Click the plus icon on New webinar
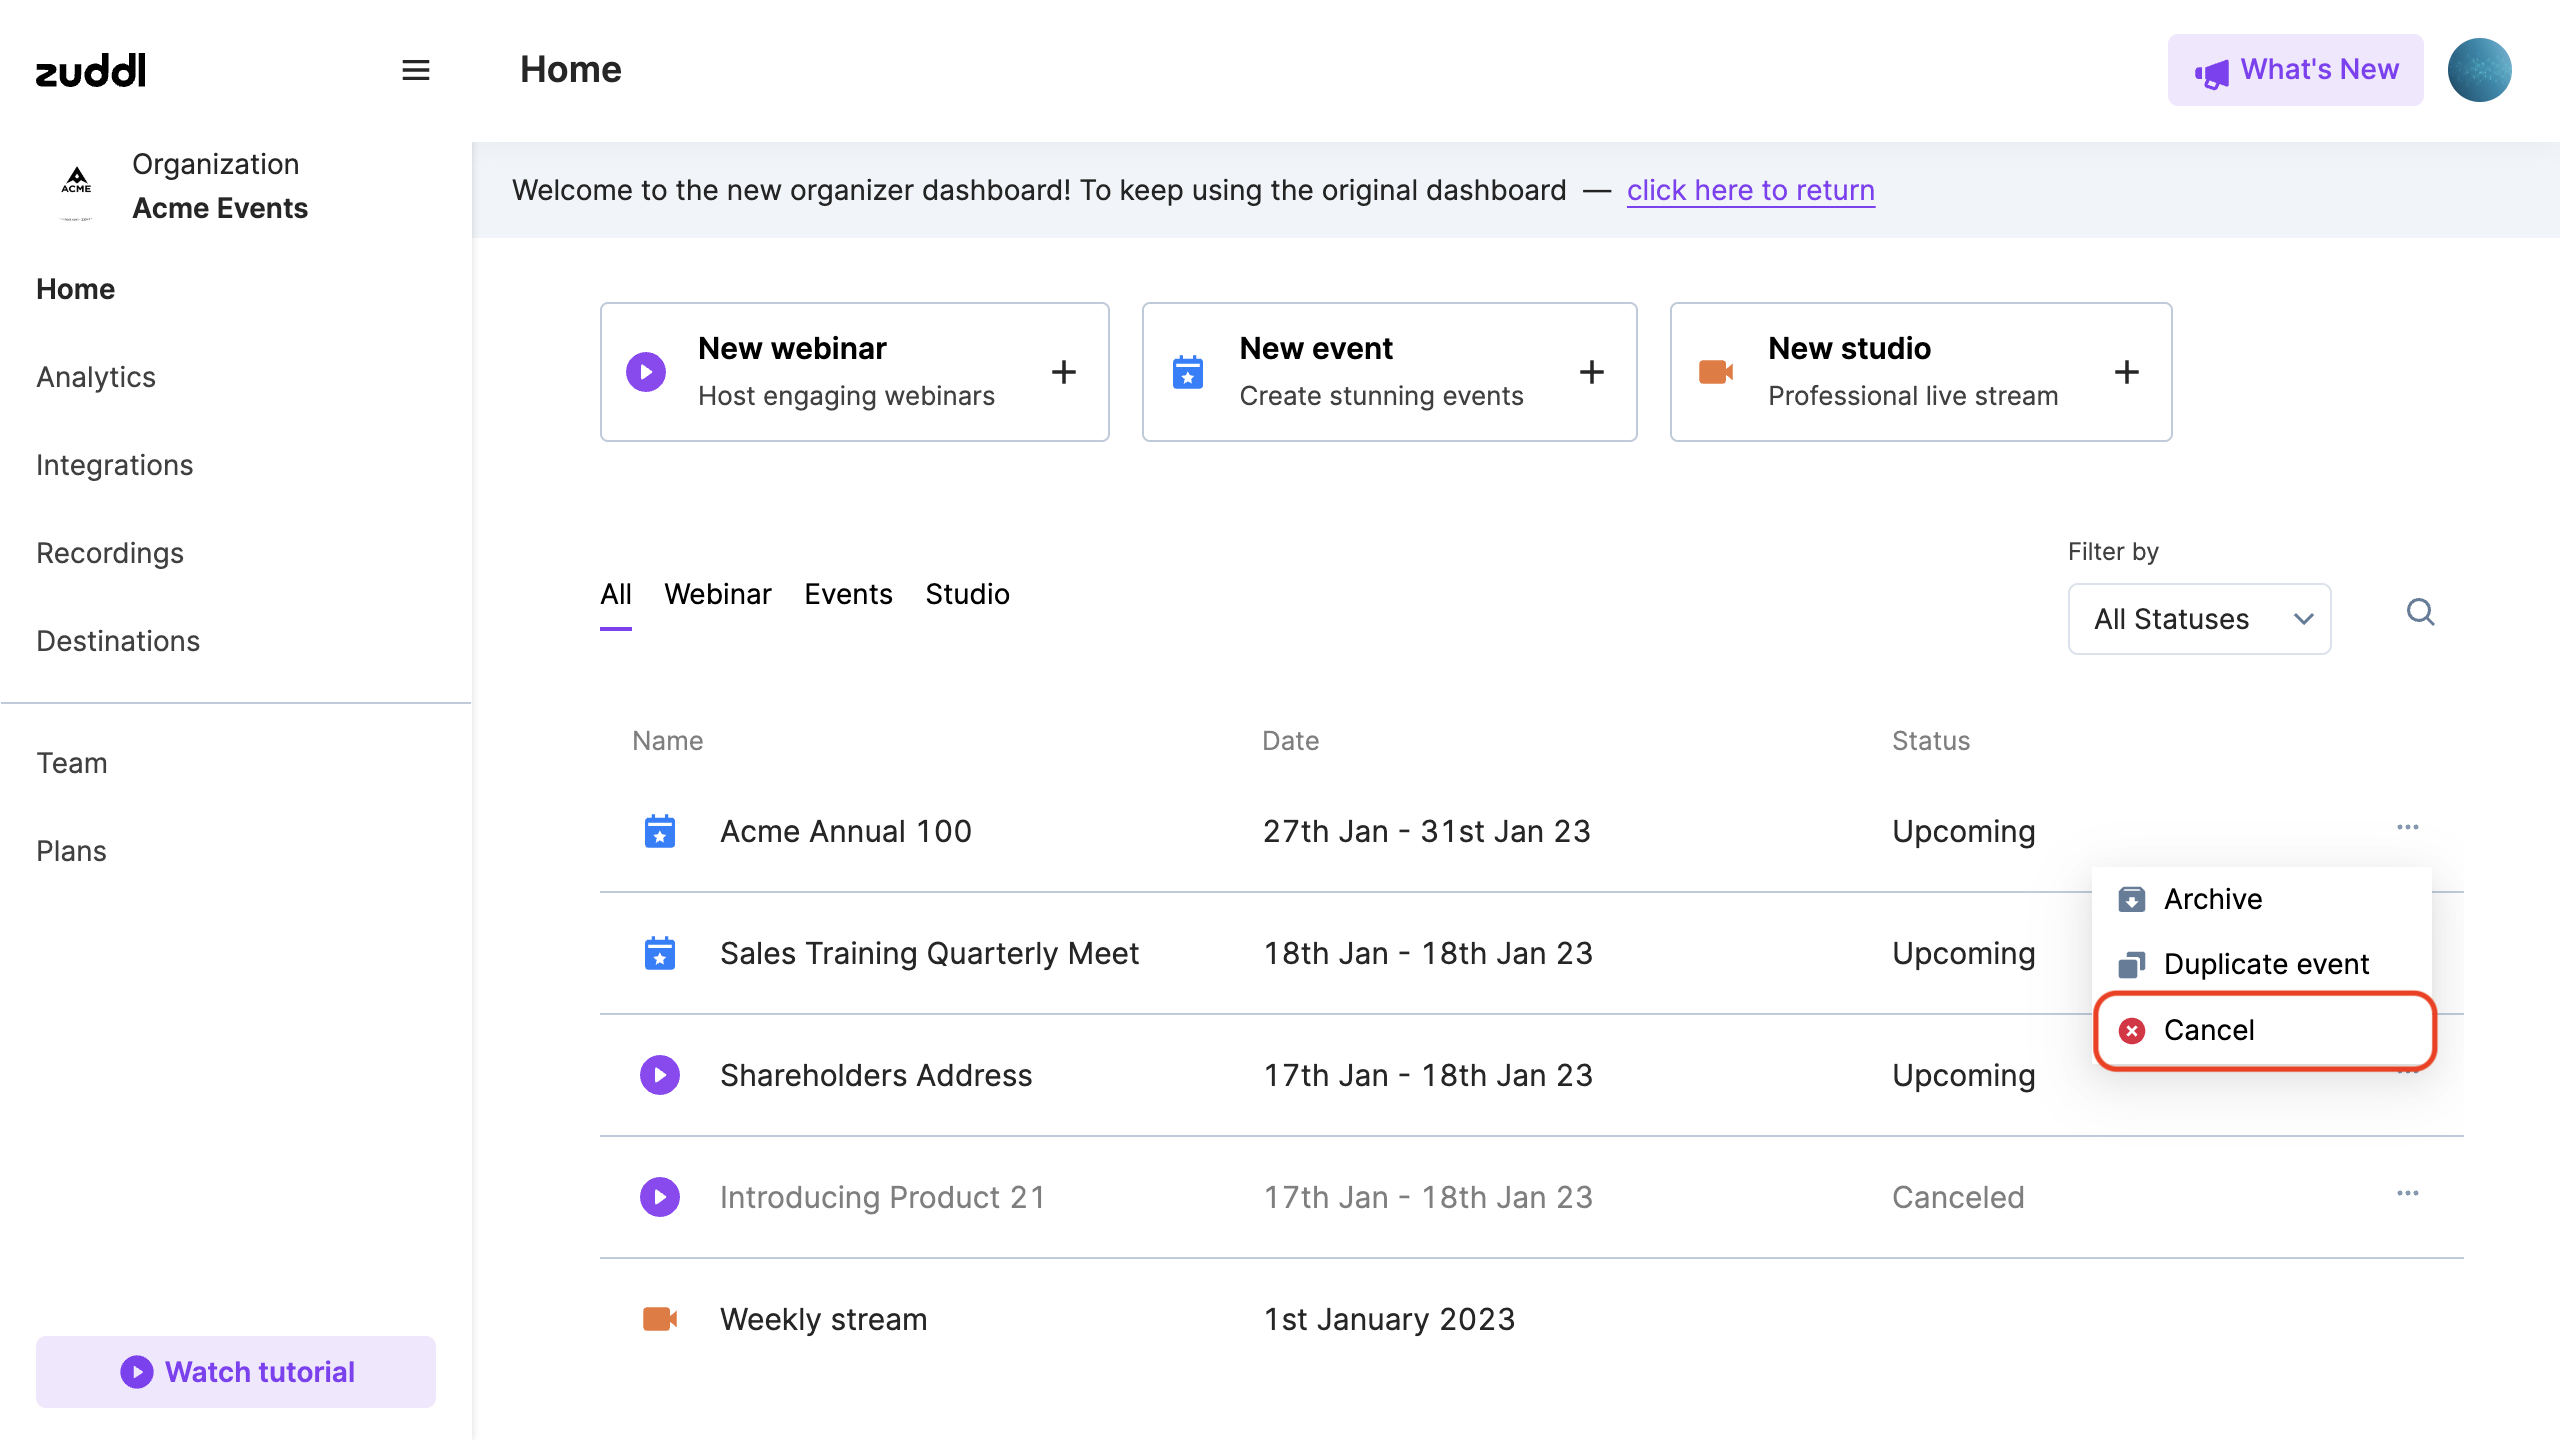Screen dimensions: 2560x1440 point(1064,372)
